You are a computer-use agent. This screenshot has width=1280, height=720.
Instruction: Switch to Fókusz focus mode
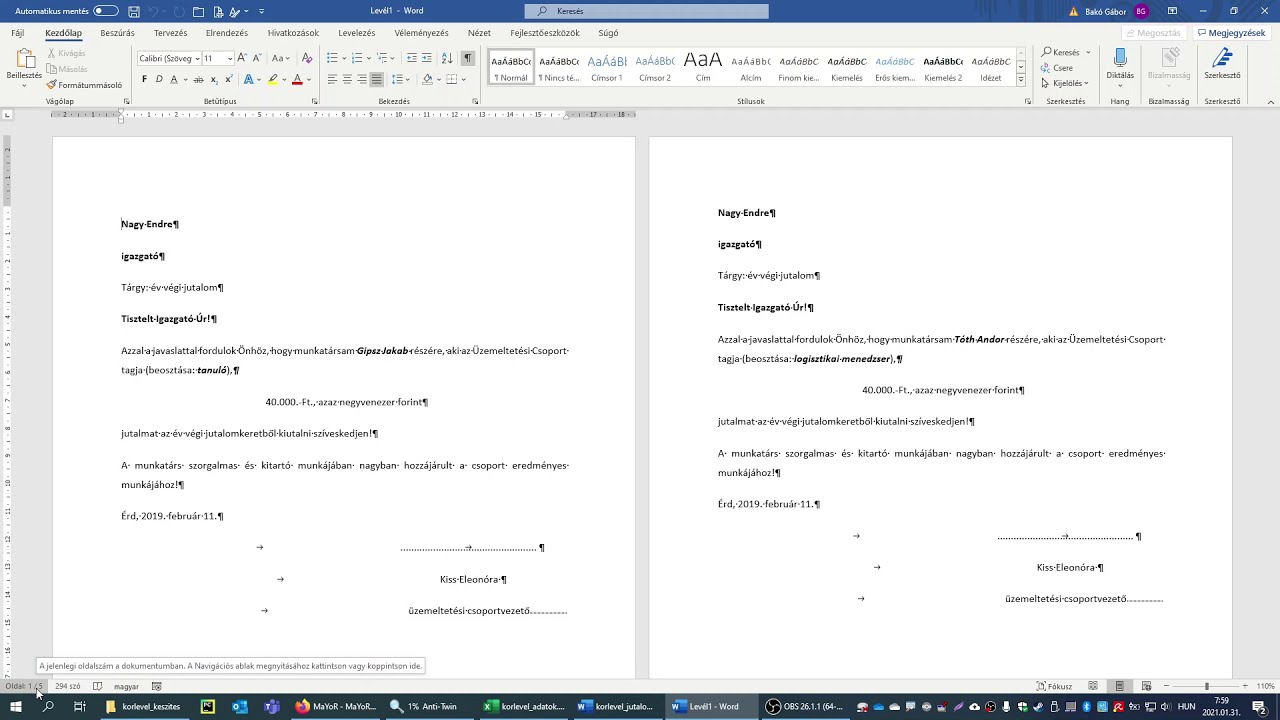(1054, 687)
